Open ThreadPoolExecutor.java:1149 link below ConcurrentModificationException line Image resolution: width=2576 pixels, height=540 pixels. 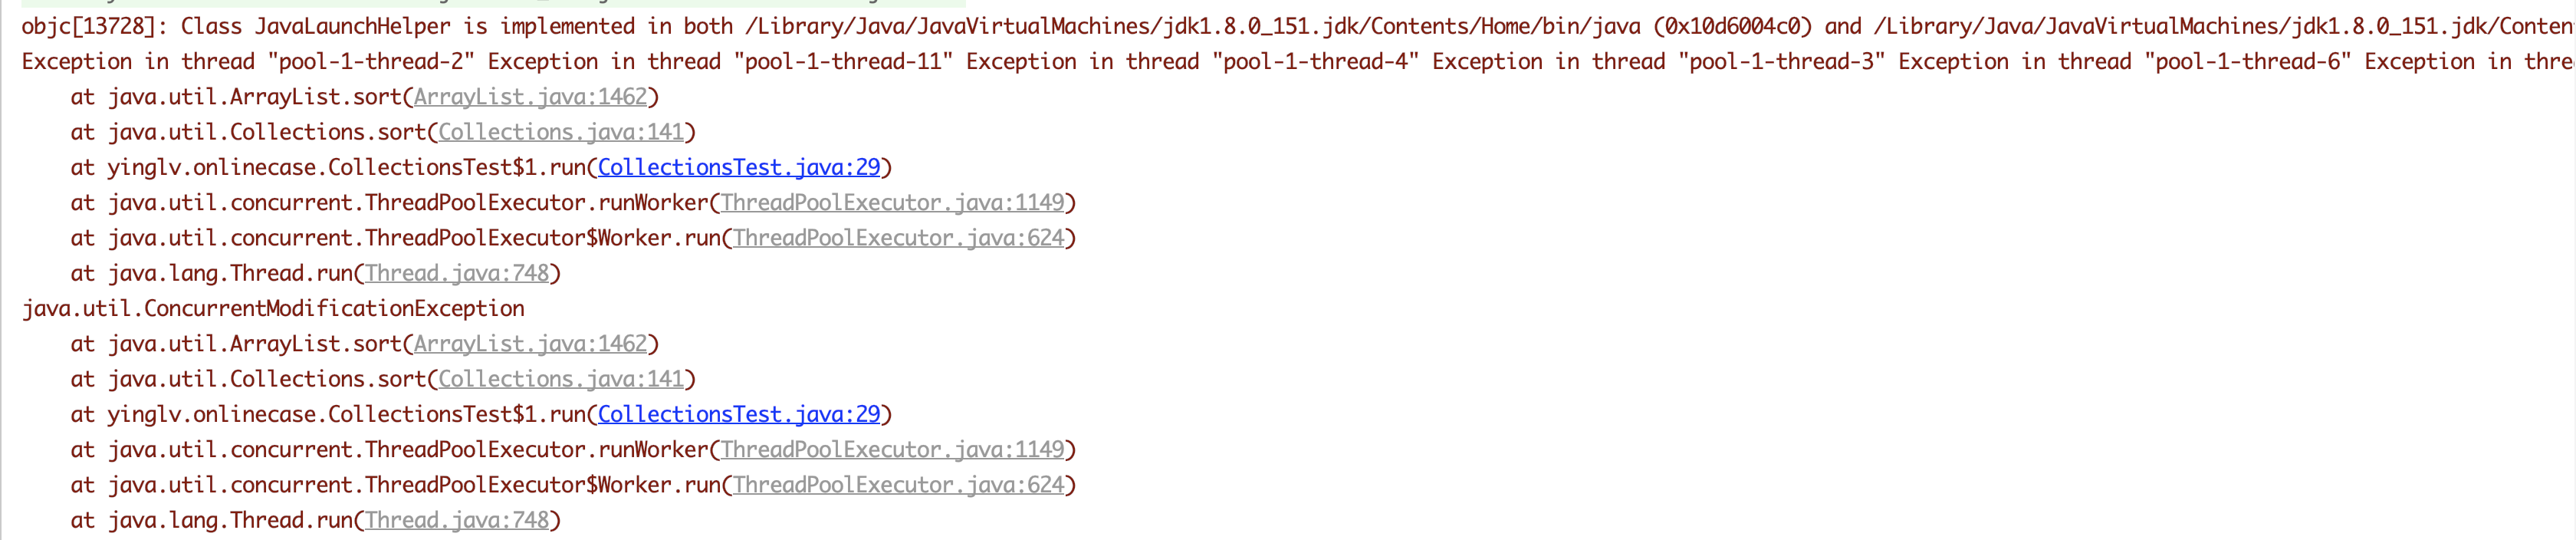tap(892, 450)
